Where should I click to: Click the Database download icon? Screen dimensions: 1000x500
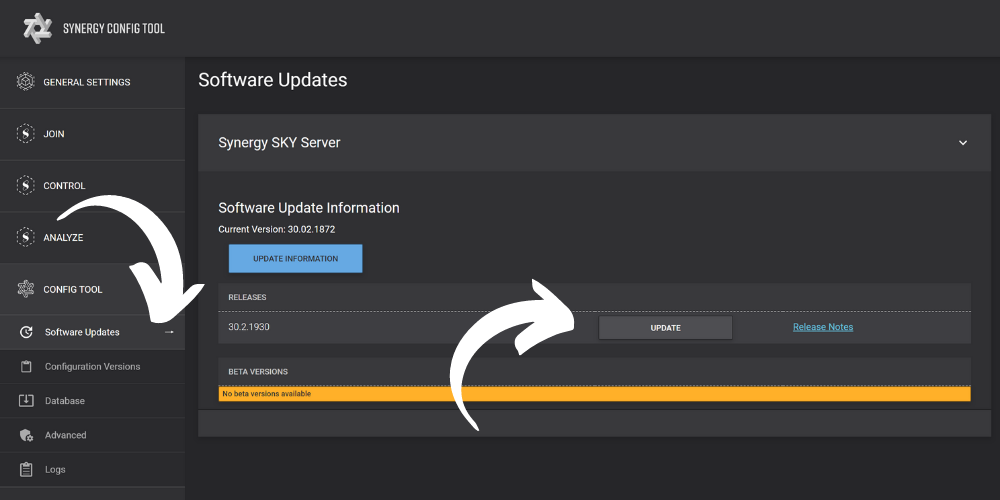pos(26,401)
